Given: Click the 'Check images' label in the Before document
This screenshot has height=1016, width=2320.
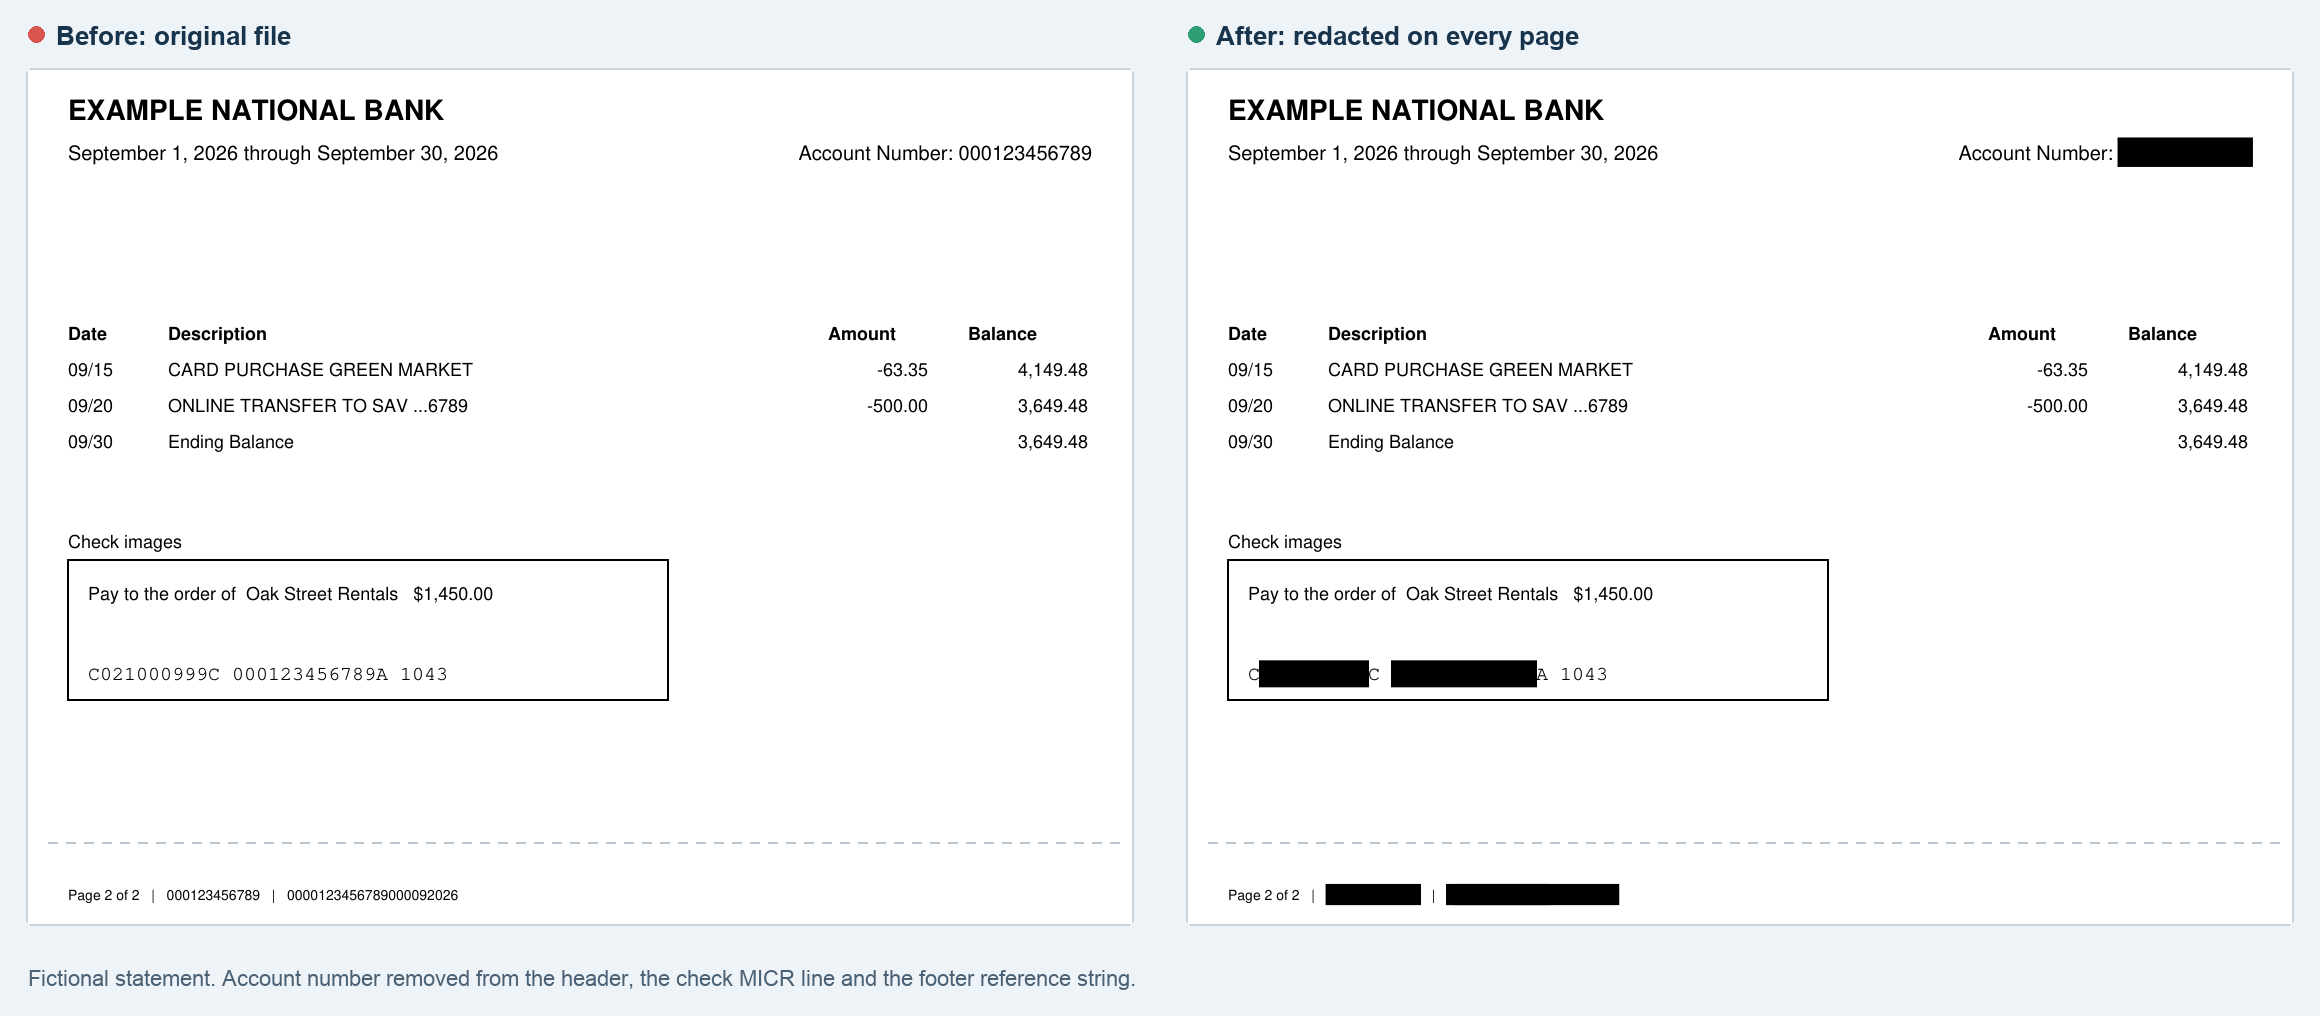Looking at the screenshot, I should click(125, 542).
